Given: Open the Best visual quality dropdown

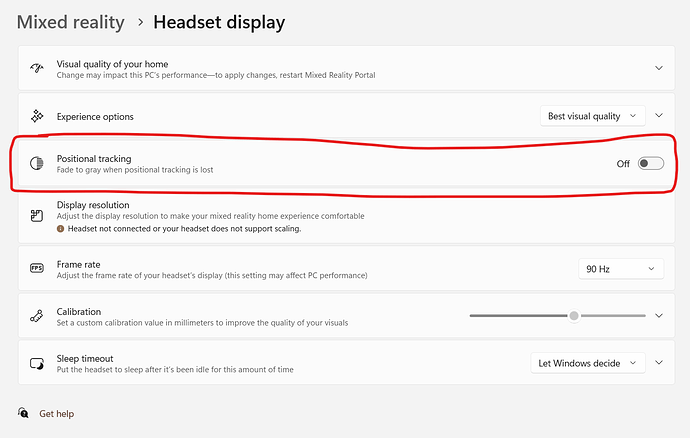Looking at the screenshot, I should pos(592,116).
